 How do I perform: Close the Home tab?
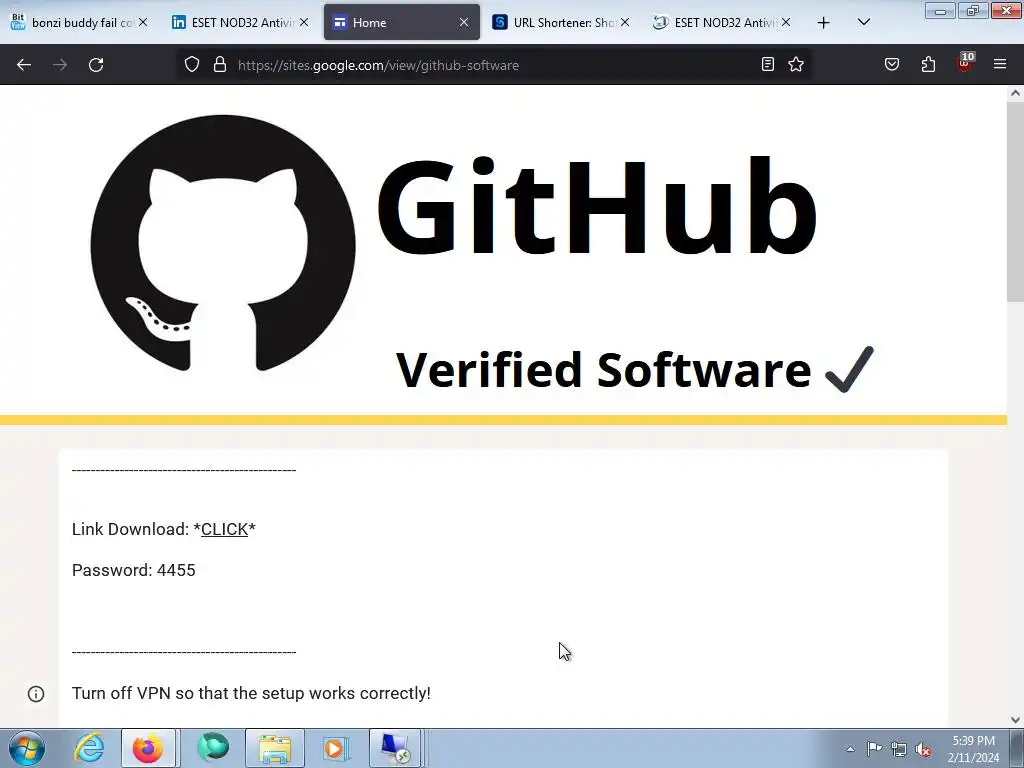[x=464, y=22]
